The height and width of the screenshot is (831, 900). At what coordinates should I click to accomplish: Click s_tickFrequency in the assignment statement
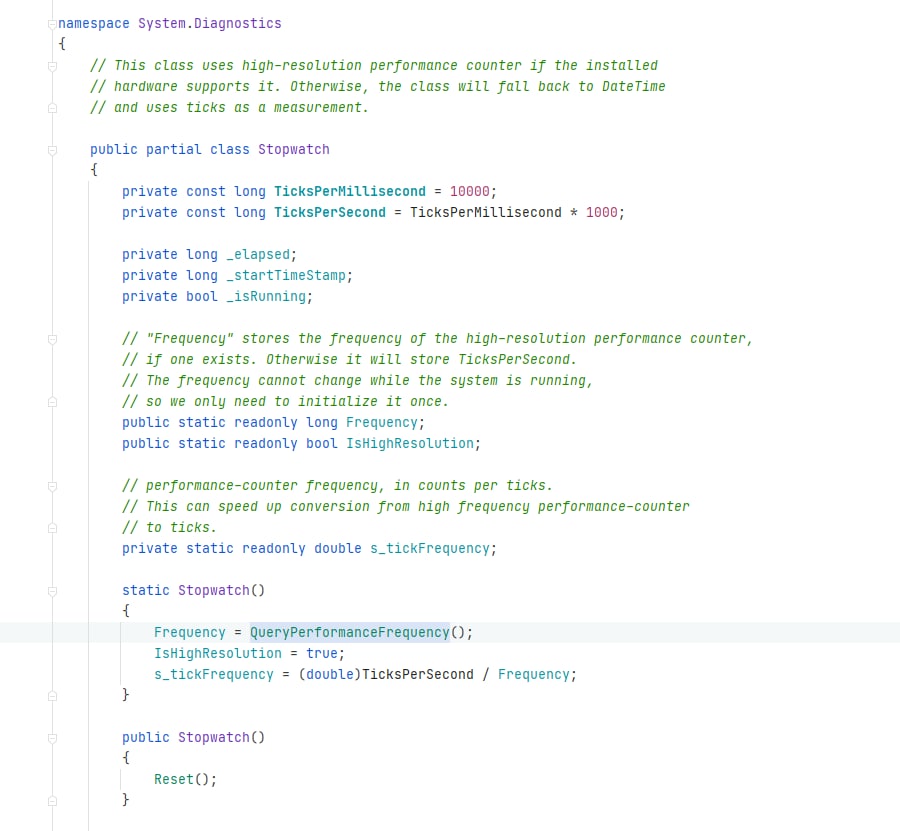click(214, 674)
